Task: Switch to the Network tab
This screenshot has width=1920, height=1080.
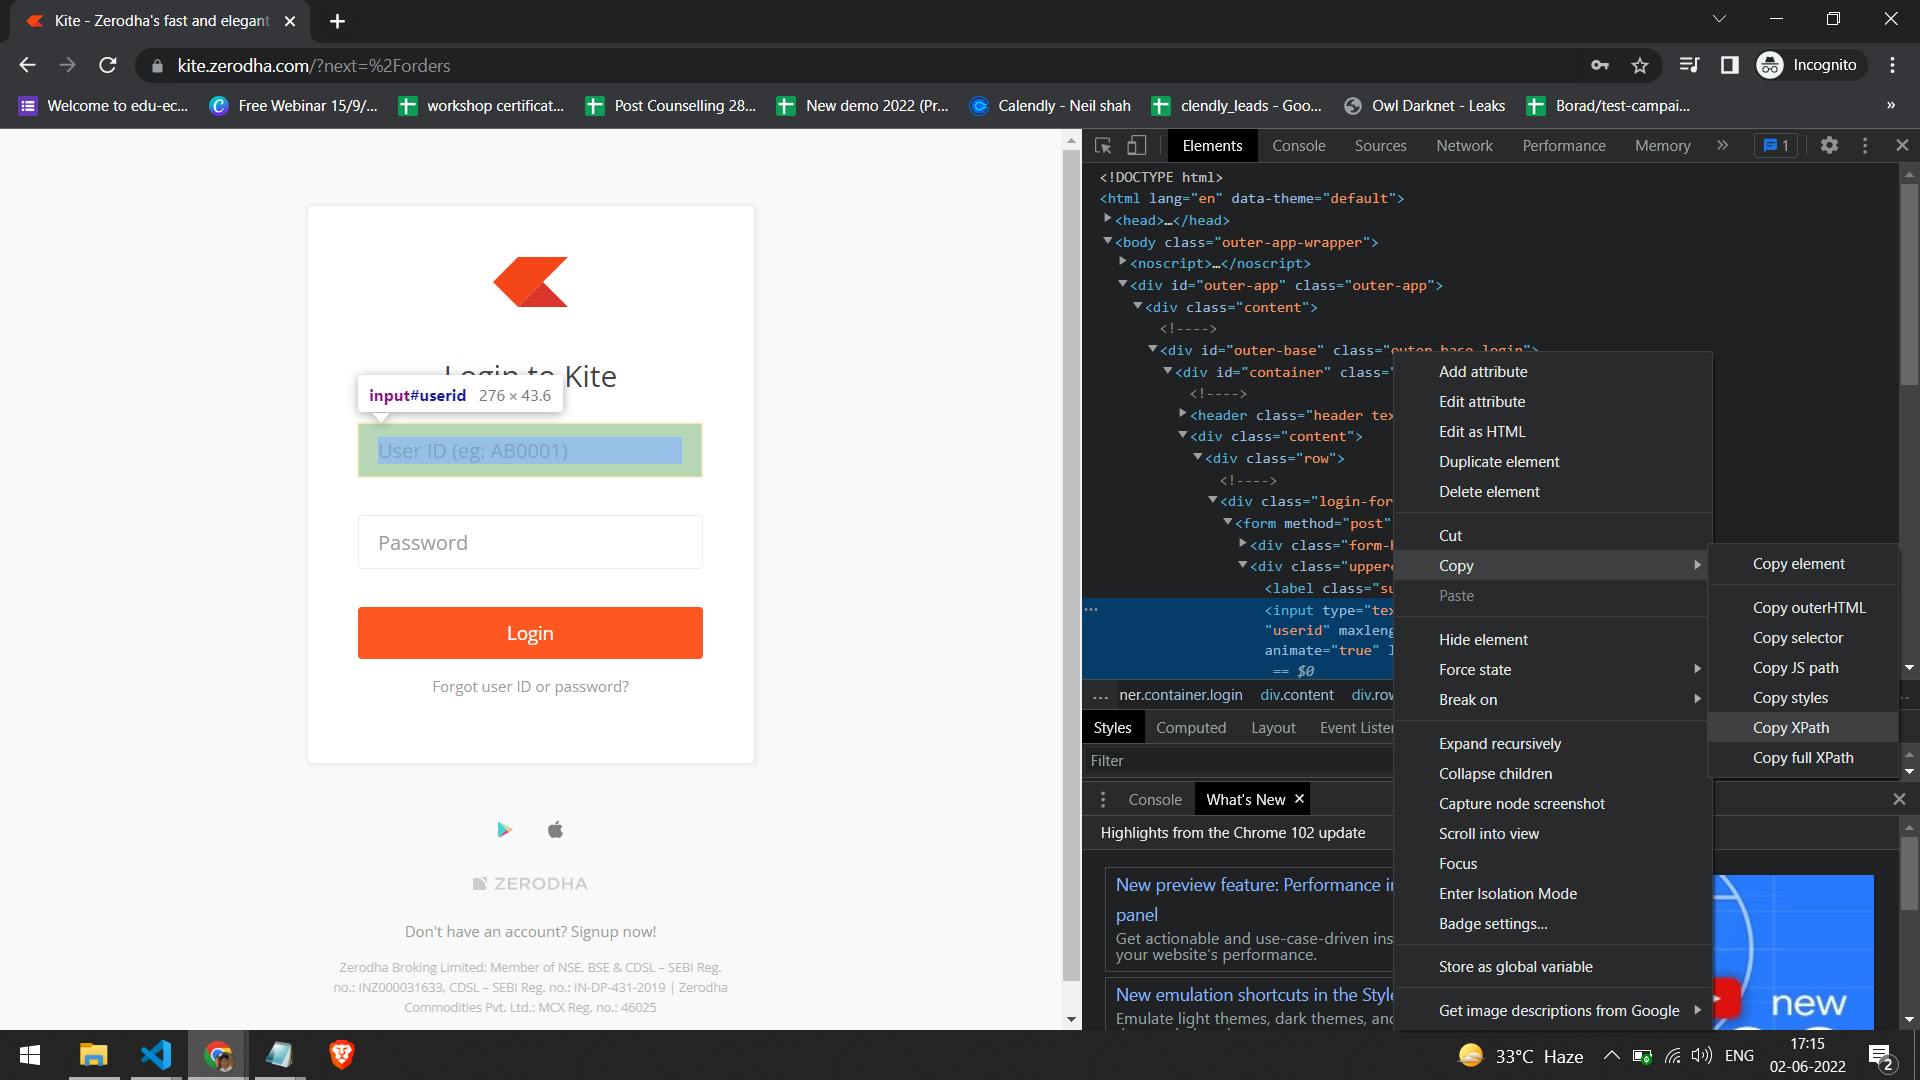Action: pos(1464,145)
